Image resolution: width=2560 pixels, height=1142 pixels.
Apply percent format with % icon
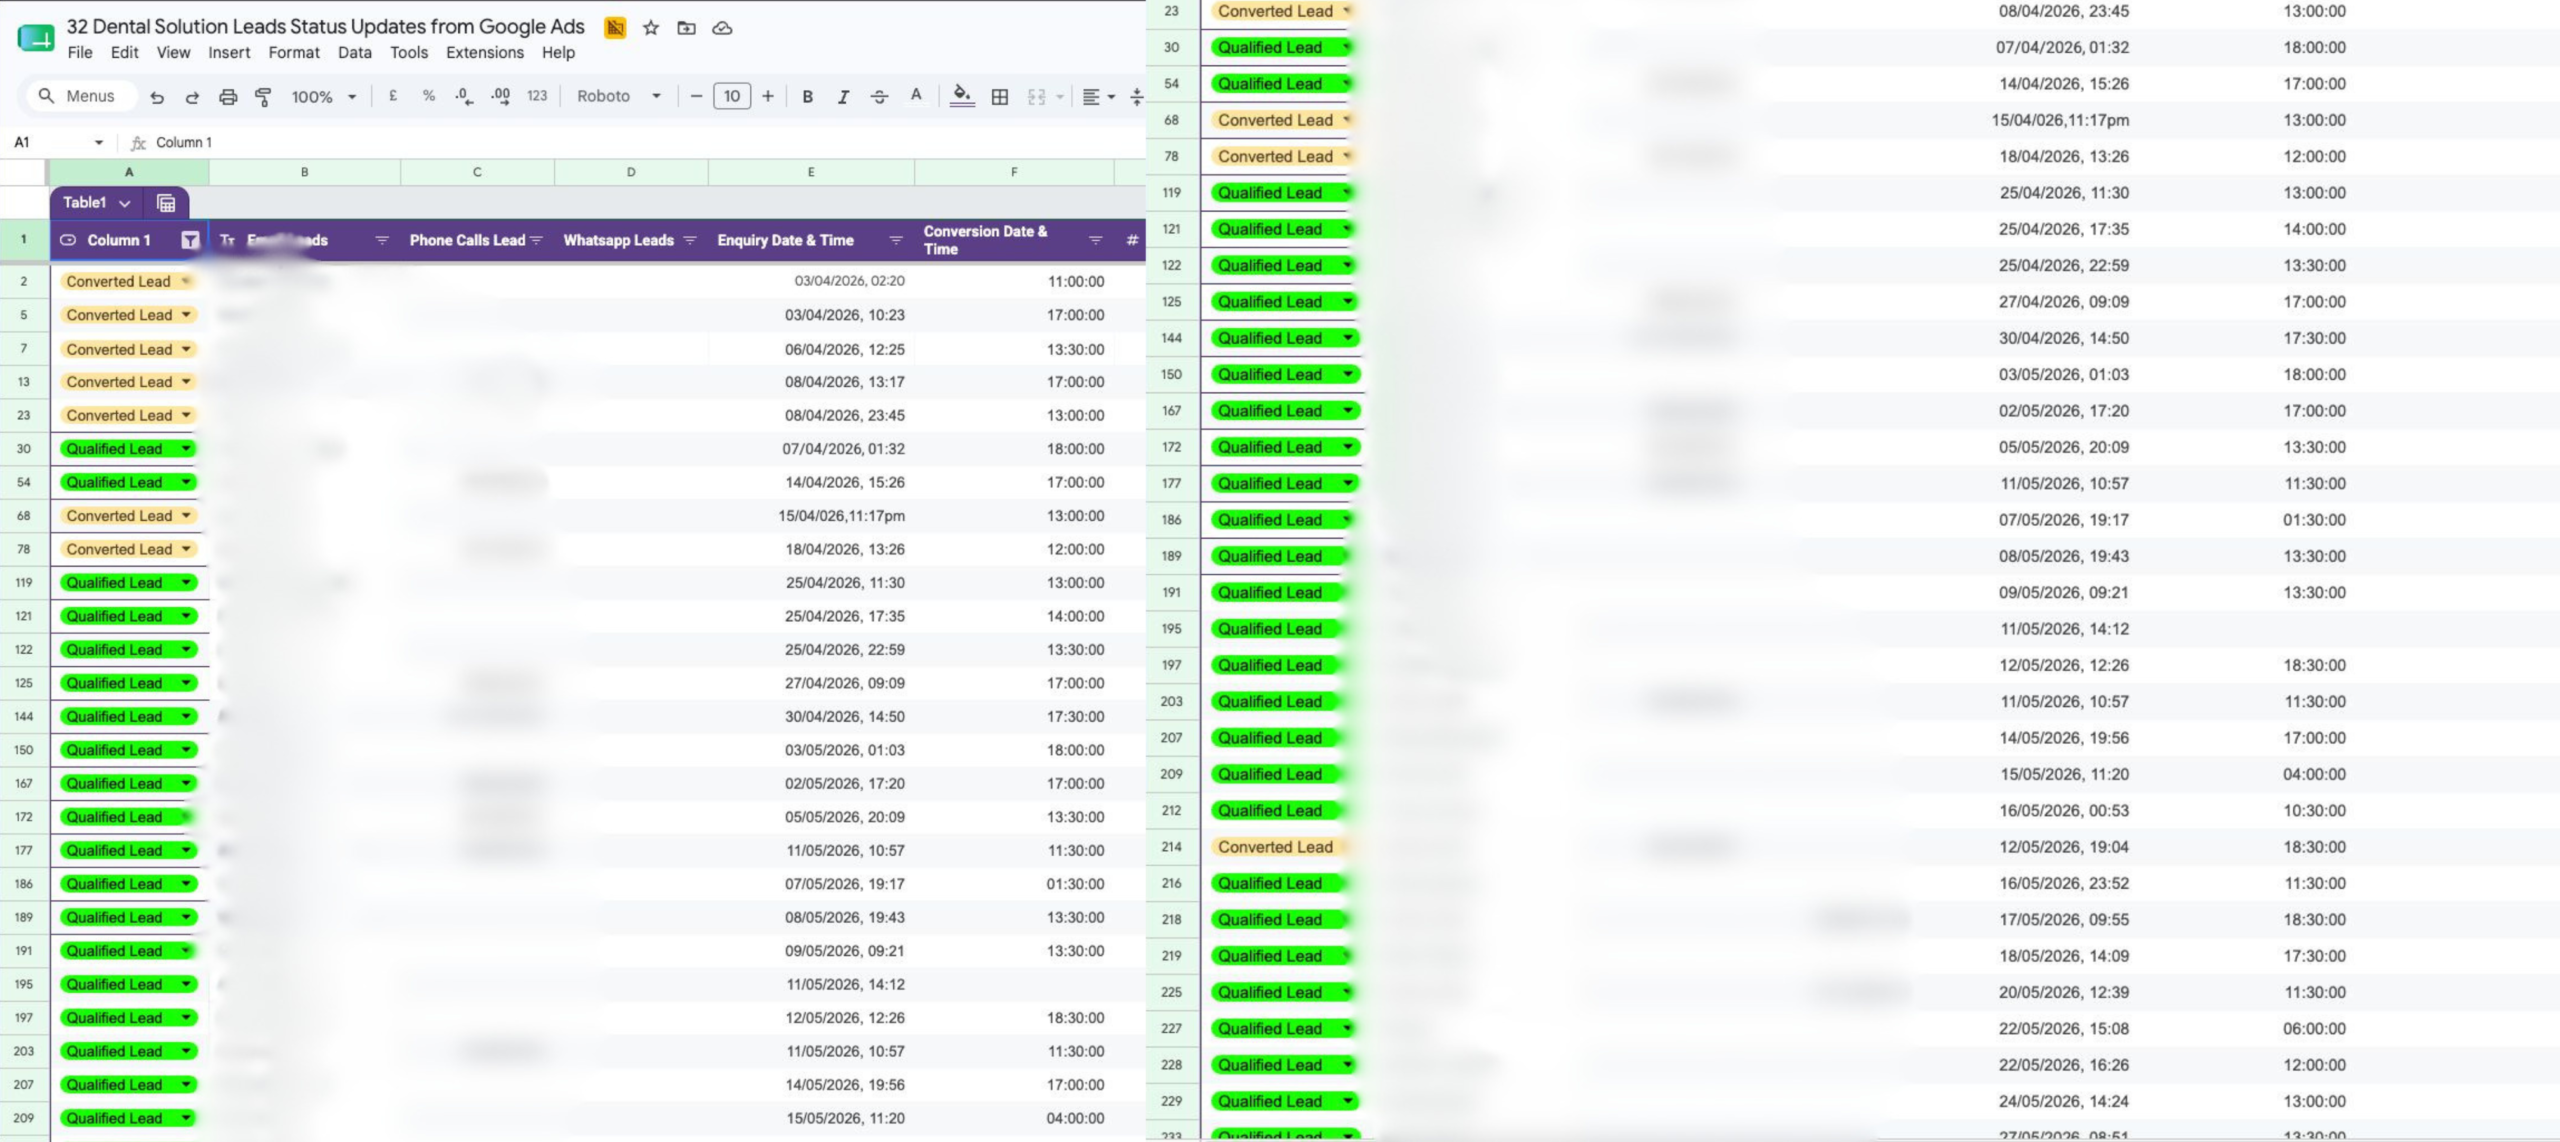tap(429, 96)
